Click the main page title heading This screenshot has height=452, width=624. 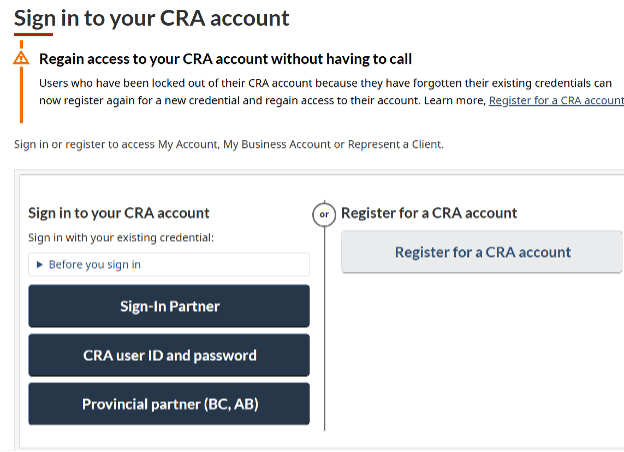tap(152, 18)
